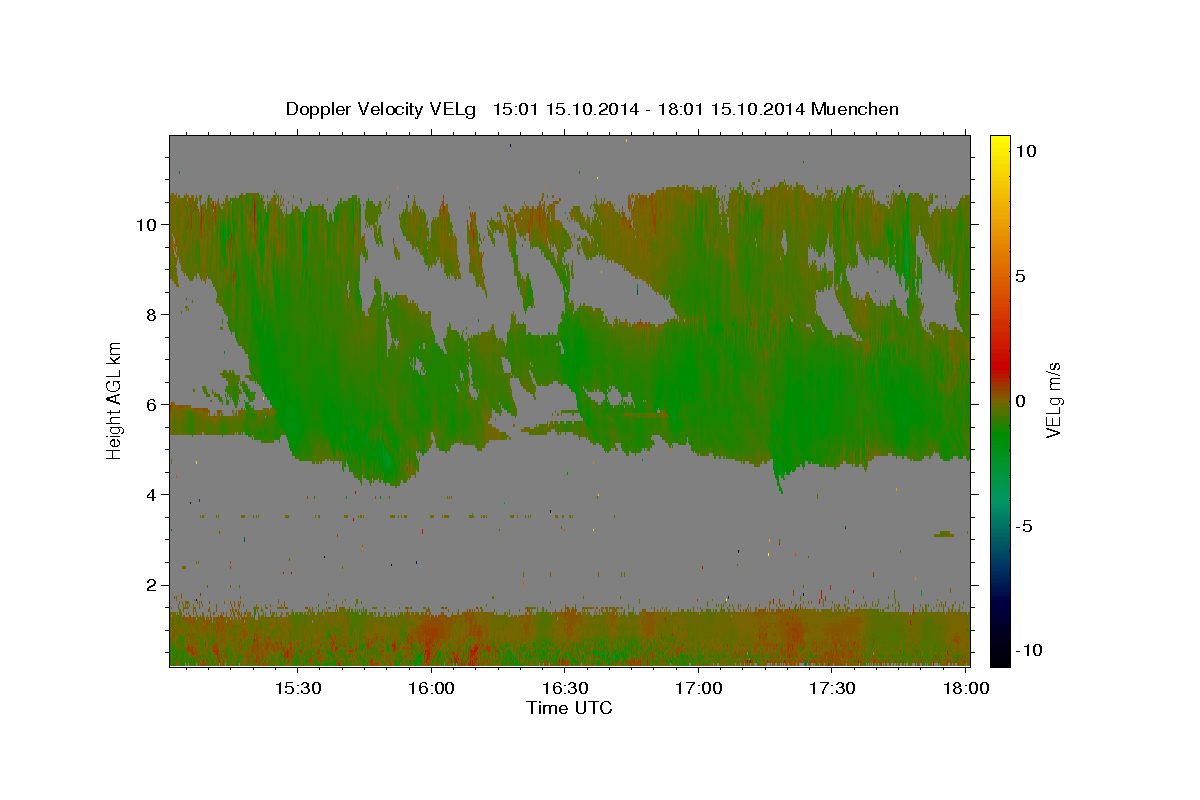Screen dimensions: 1200x800
Task: Click the '16:30' time axis label
Action: coord(565,689)
